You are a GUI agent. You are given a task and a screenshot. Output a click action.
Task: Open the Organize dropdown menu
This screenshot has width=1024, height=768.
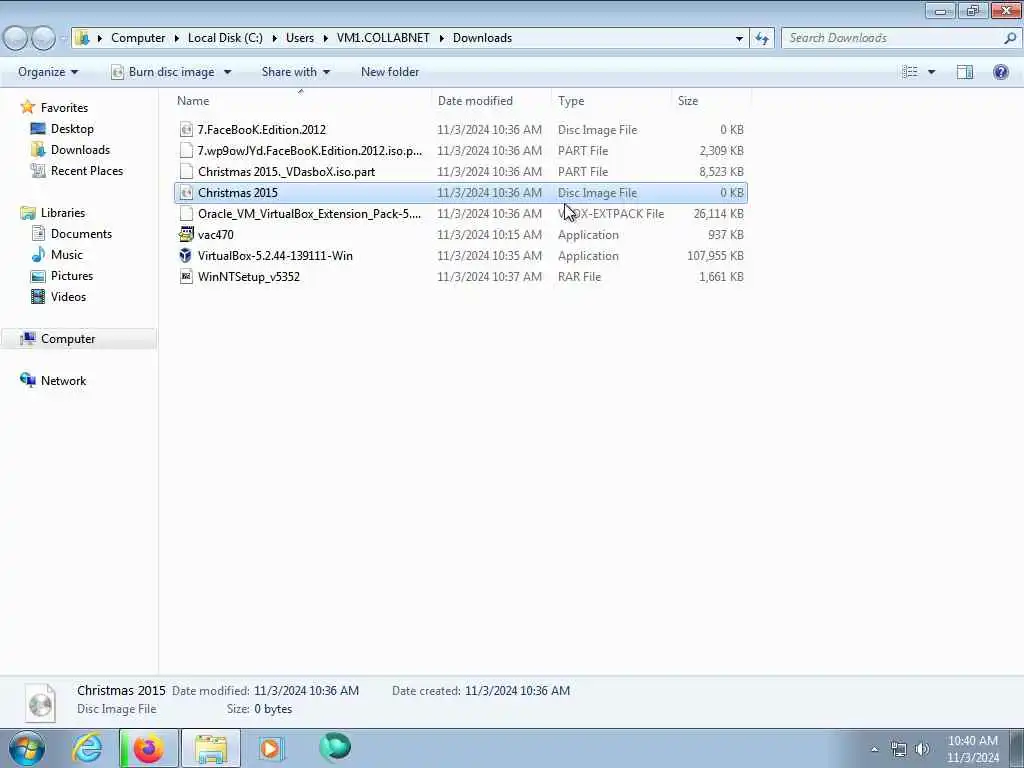tap(48, 72)
